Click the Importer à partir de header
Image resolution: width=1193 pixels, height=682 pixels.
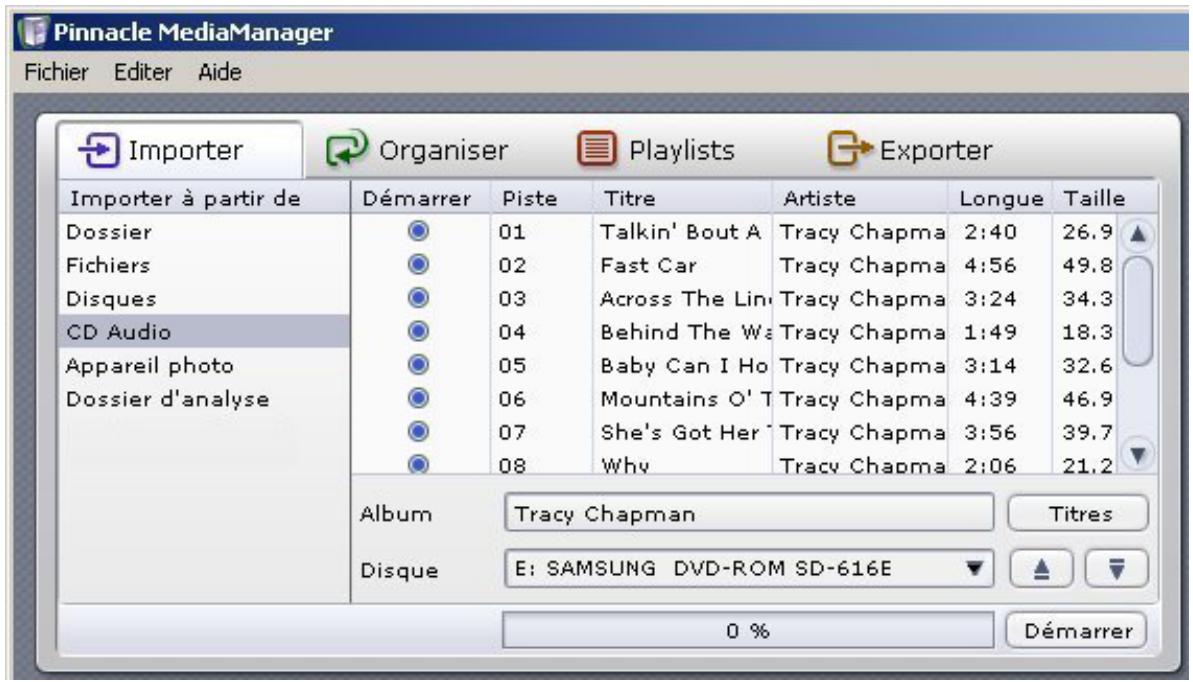coord(204,198)
